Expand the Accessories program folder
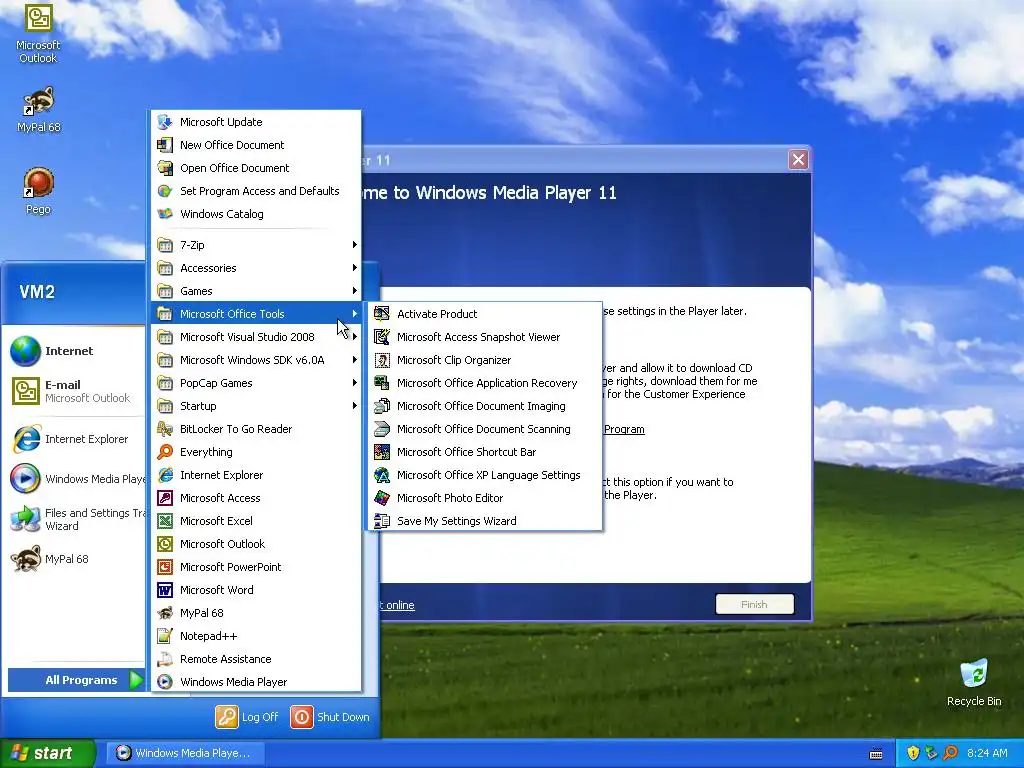1024x768 pixels. pos(256,268)
